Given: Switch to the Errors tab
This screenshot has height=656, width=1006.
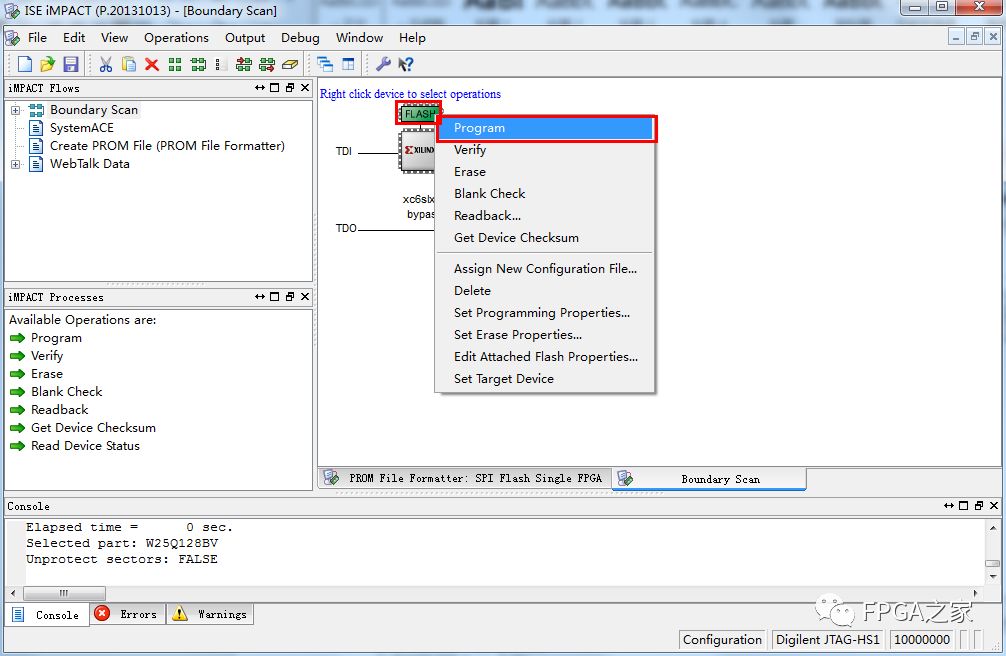Looking at the screenshot, I should coord(128,614).
